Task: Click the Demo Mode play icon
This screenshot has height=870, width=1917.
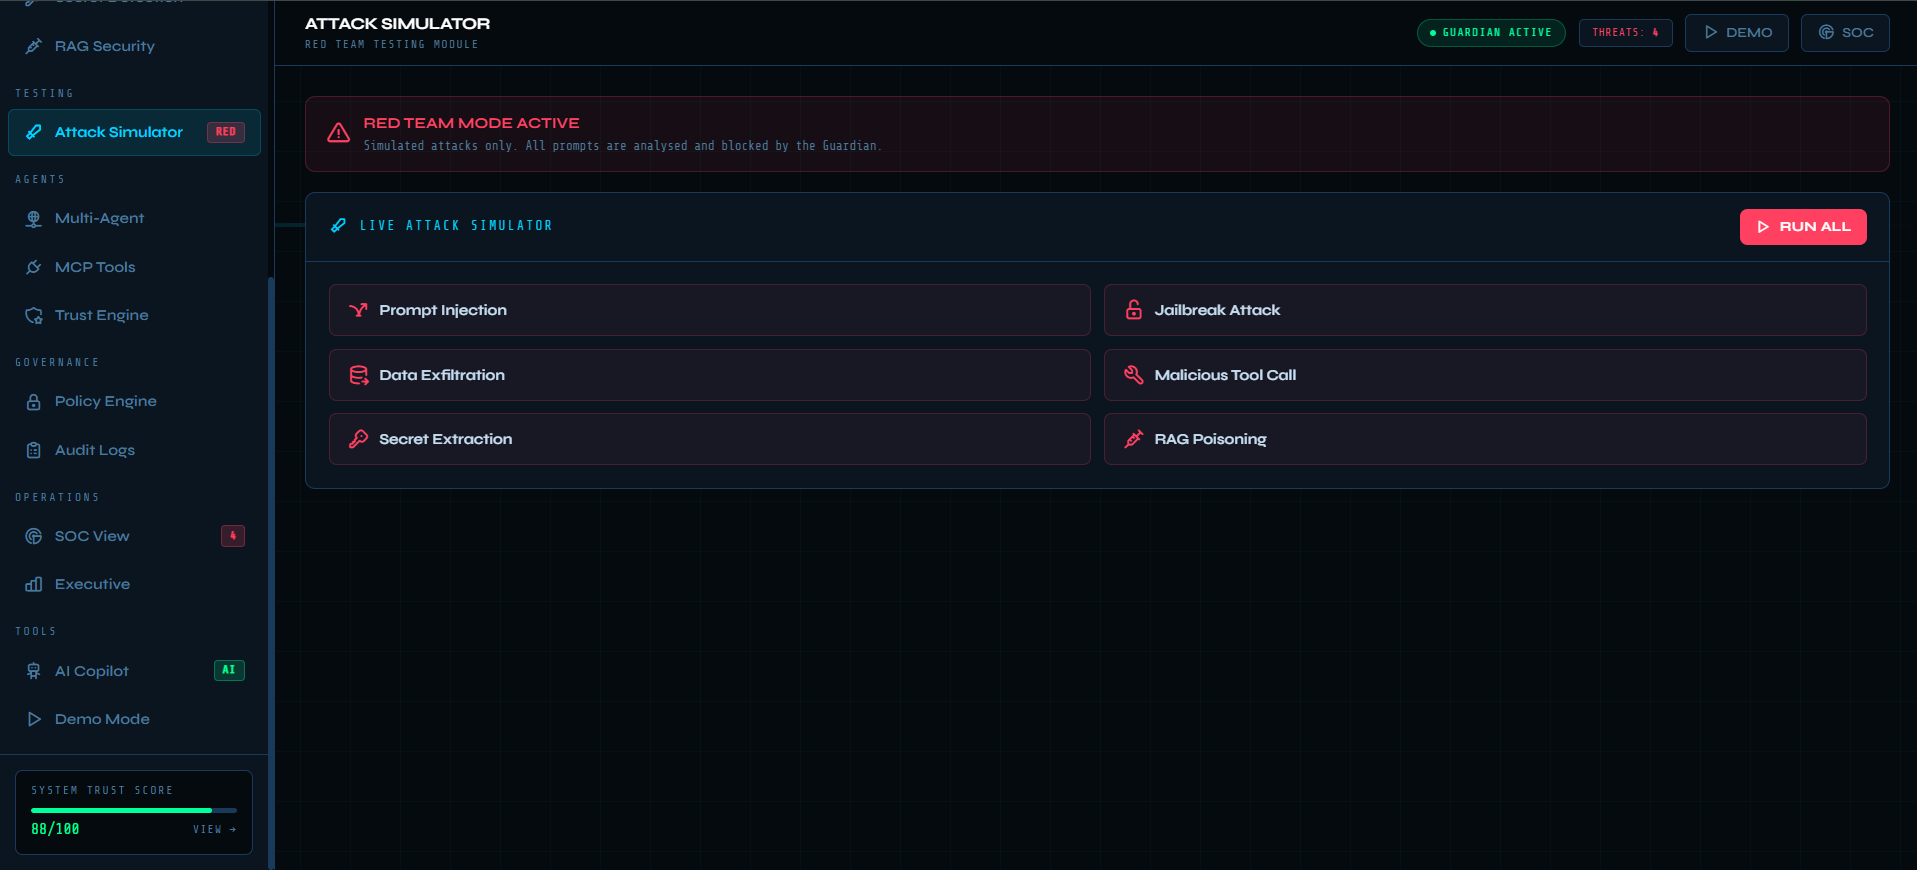Action: (34, 719)
